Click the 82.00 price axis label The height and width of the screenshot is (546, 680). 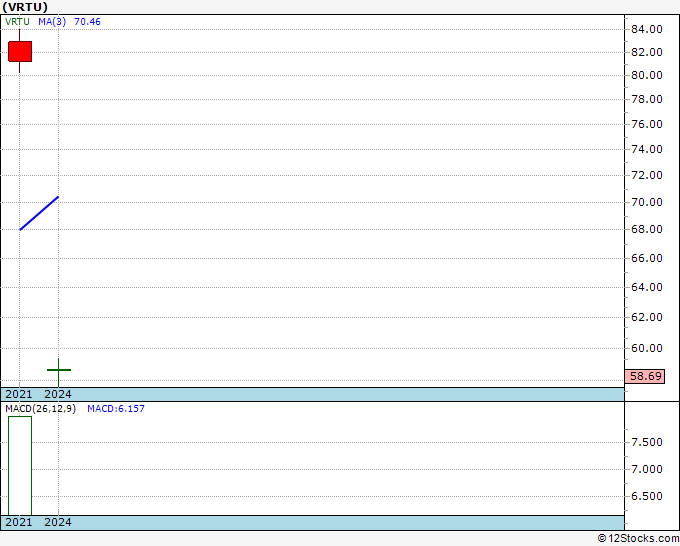point(647,52)
